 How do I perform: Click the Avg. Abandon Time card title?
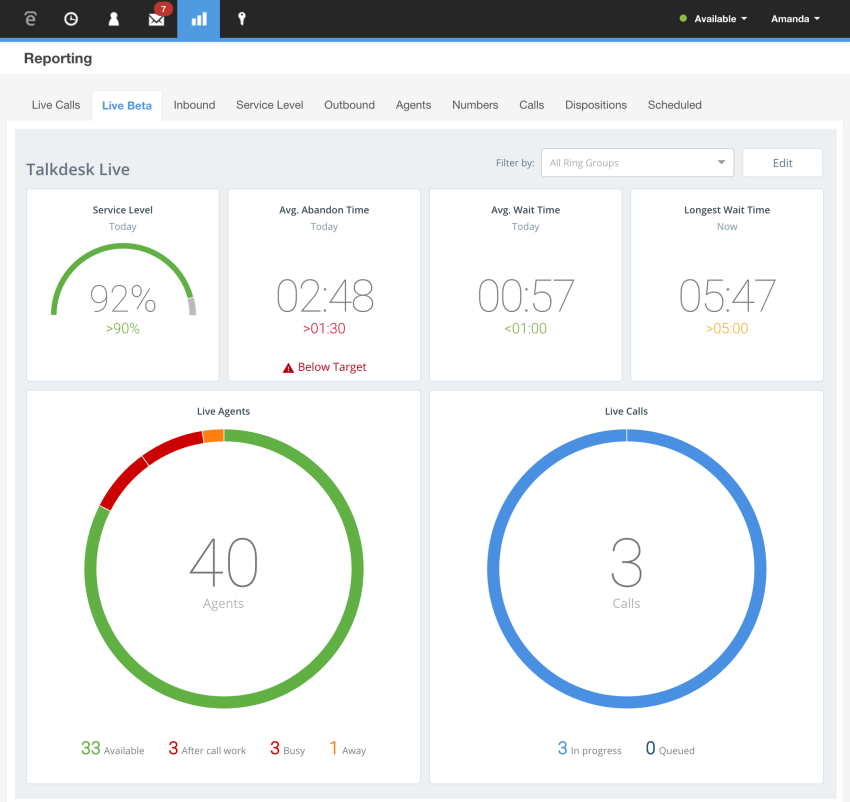pos(324,210)
